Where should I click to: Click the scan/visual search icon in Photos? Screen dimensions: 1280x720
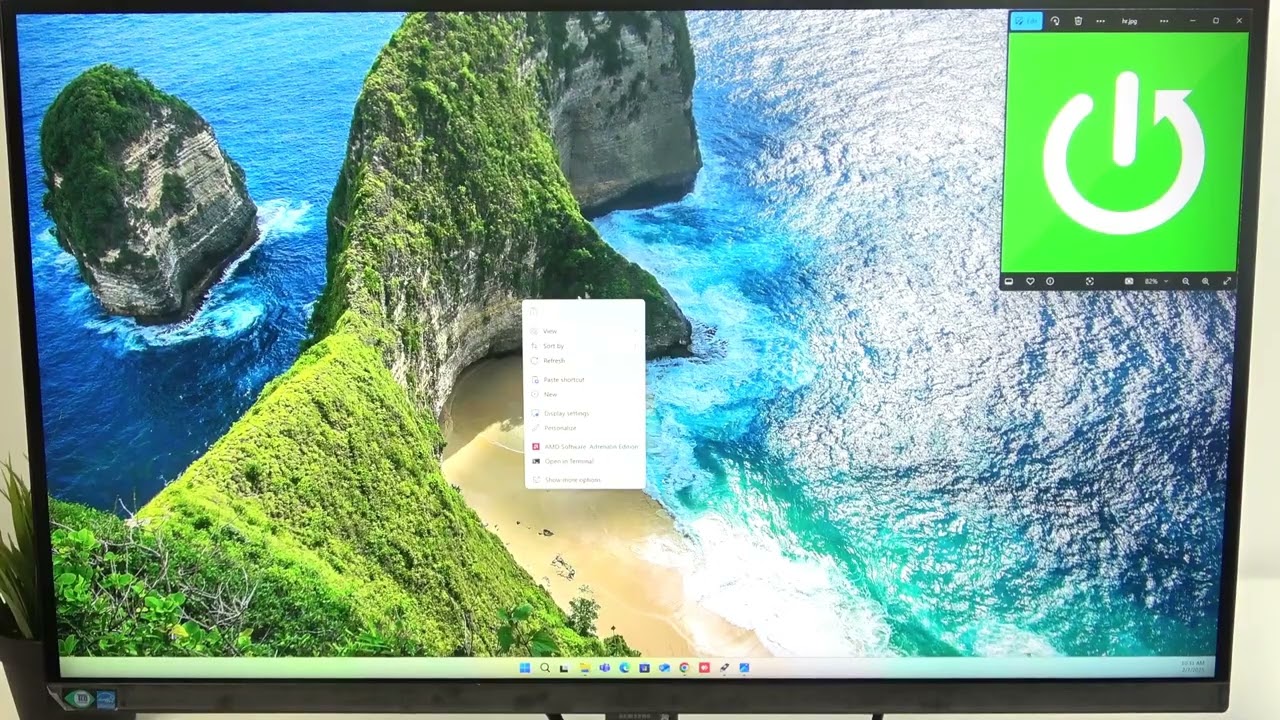point(1090,282)
